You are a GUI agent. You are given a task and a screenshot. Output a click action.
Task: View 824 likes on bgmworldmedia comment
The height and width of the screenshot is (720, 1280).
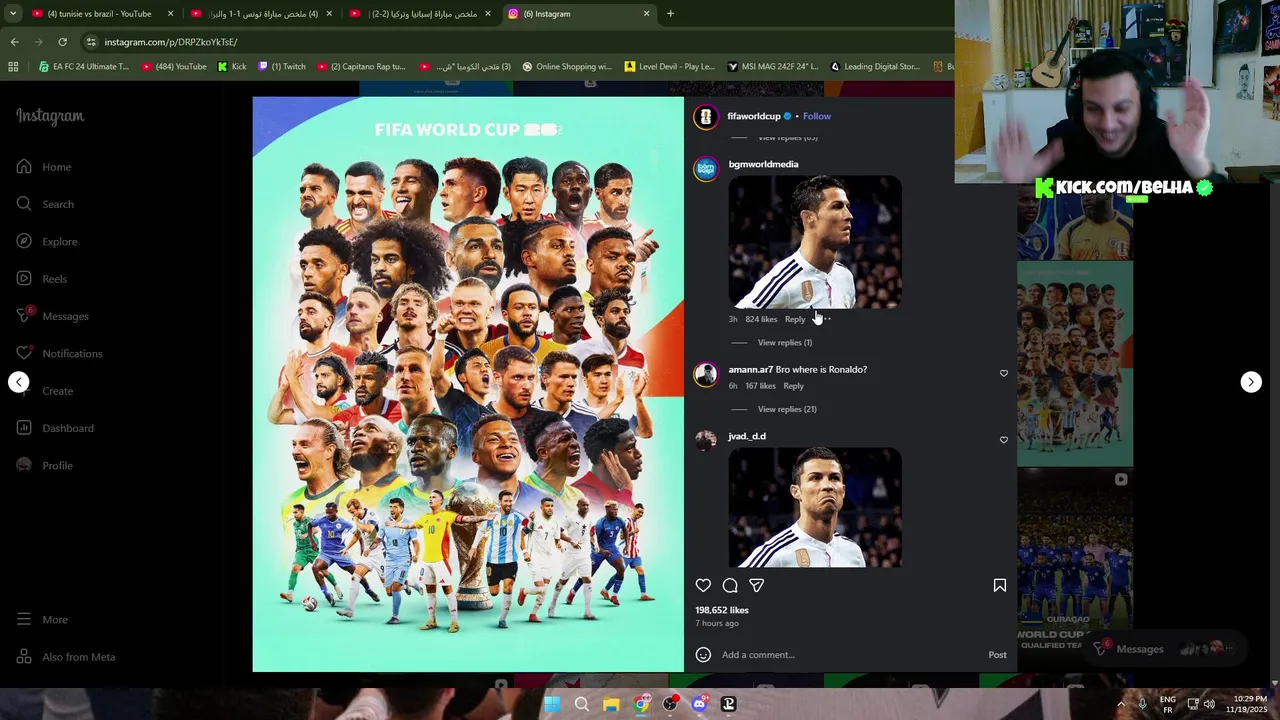point(761,319)
